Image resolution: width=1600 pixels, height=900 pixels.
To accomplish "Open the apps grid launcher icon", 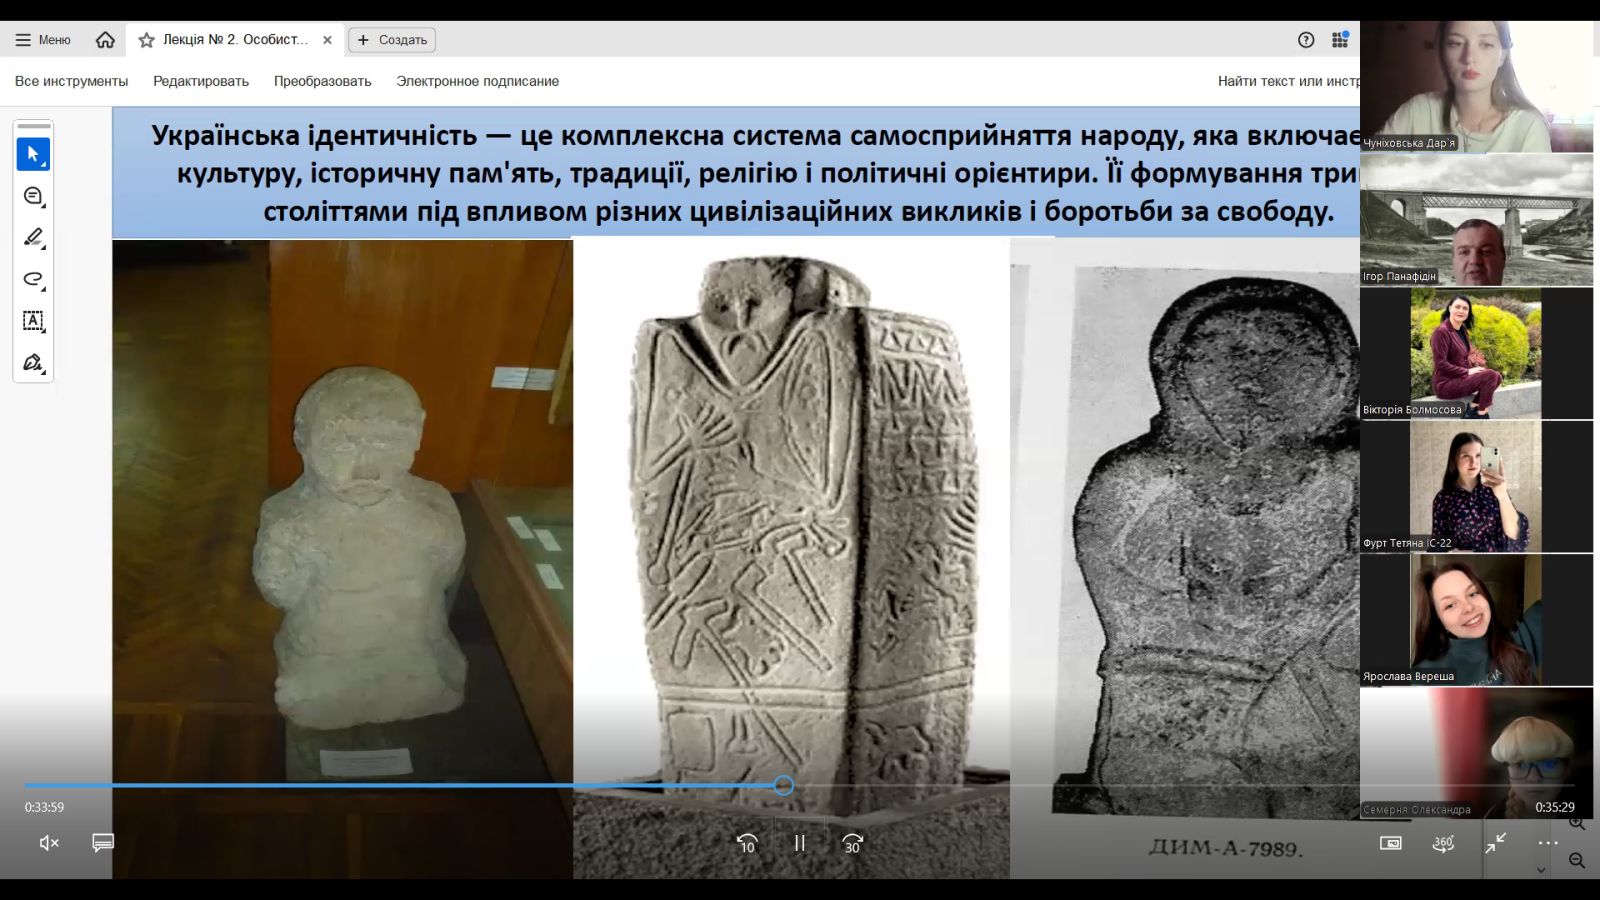I will pyautogui.click(x=1339, y=40).
